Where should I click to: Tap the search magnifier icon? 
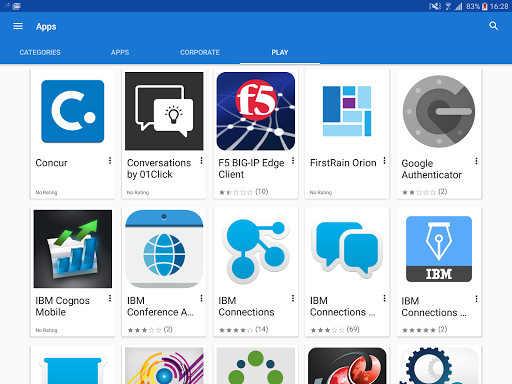(x=493, y=26)
